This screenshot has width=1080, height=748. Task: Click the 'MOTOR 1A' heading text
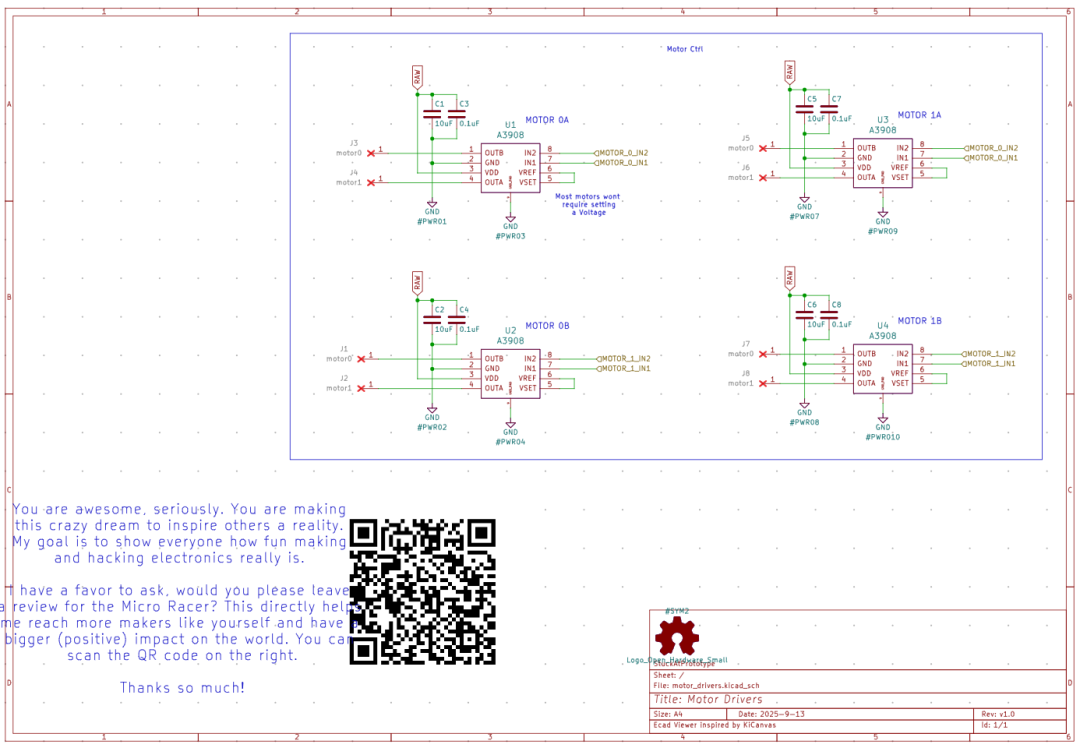[x=920, y=115]
